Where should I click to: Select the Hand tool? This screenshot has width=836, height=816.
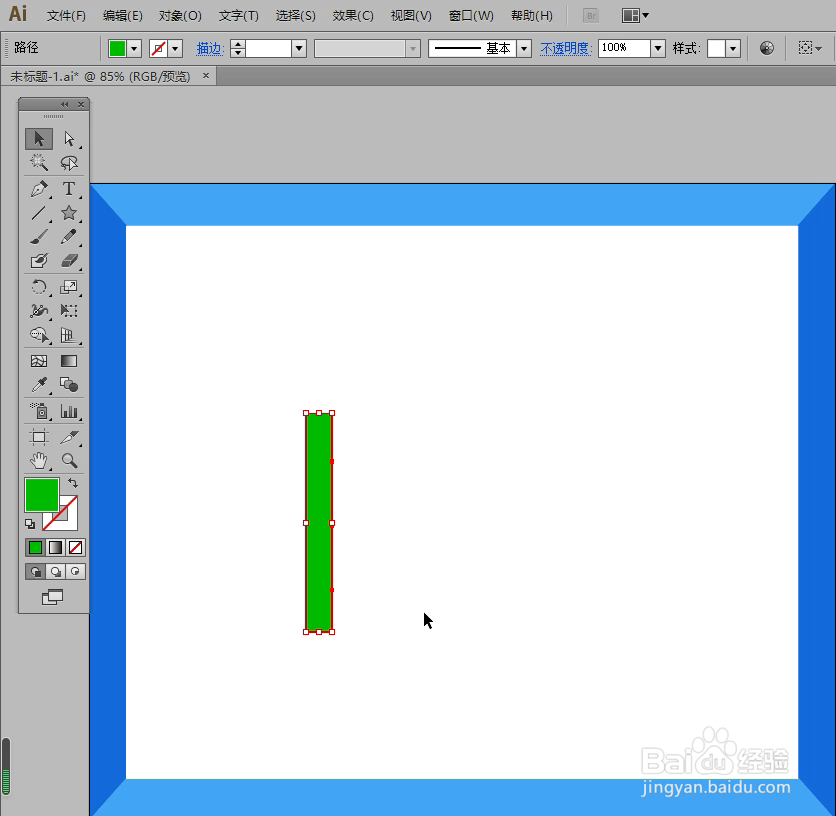39,460
